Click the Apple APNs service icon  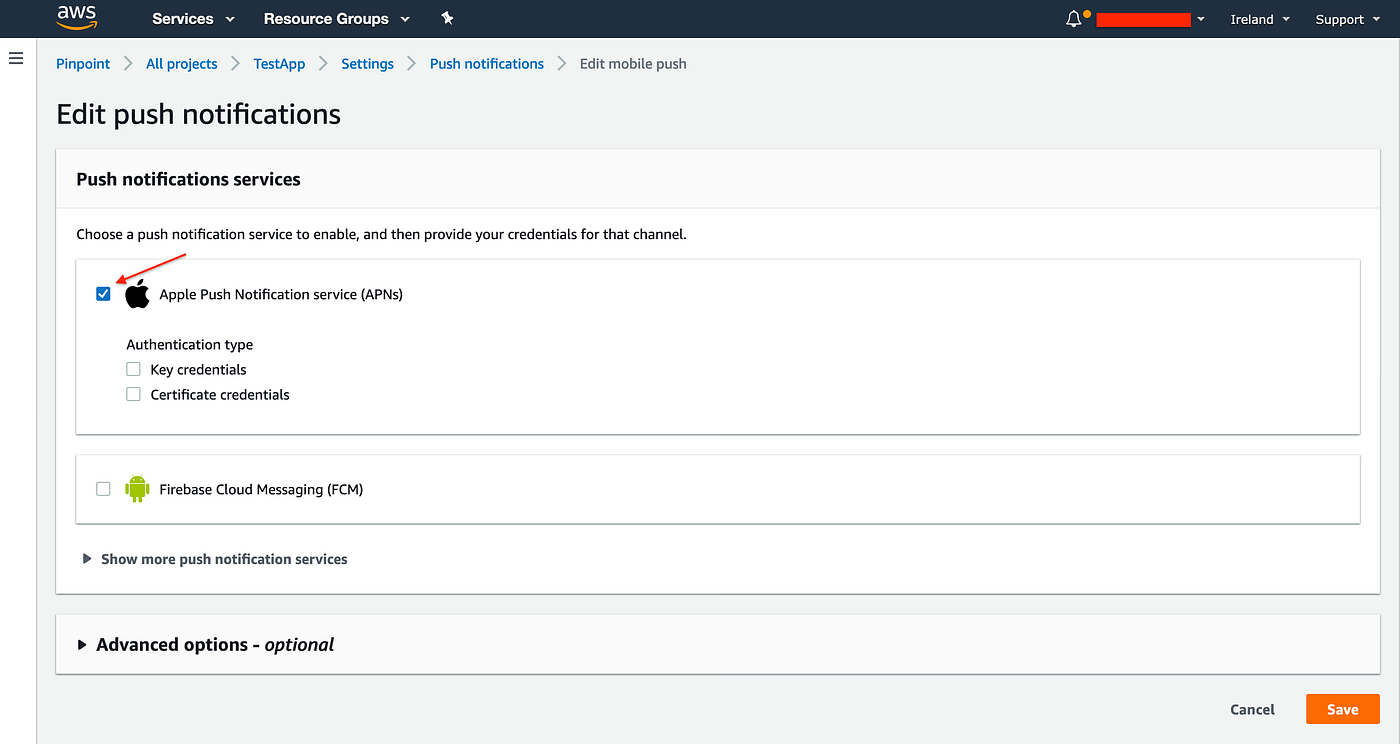[137, 294]
